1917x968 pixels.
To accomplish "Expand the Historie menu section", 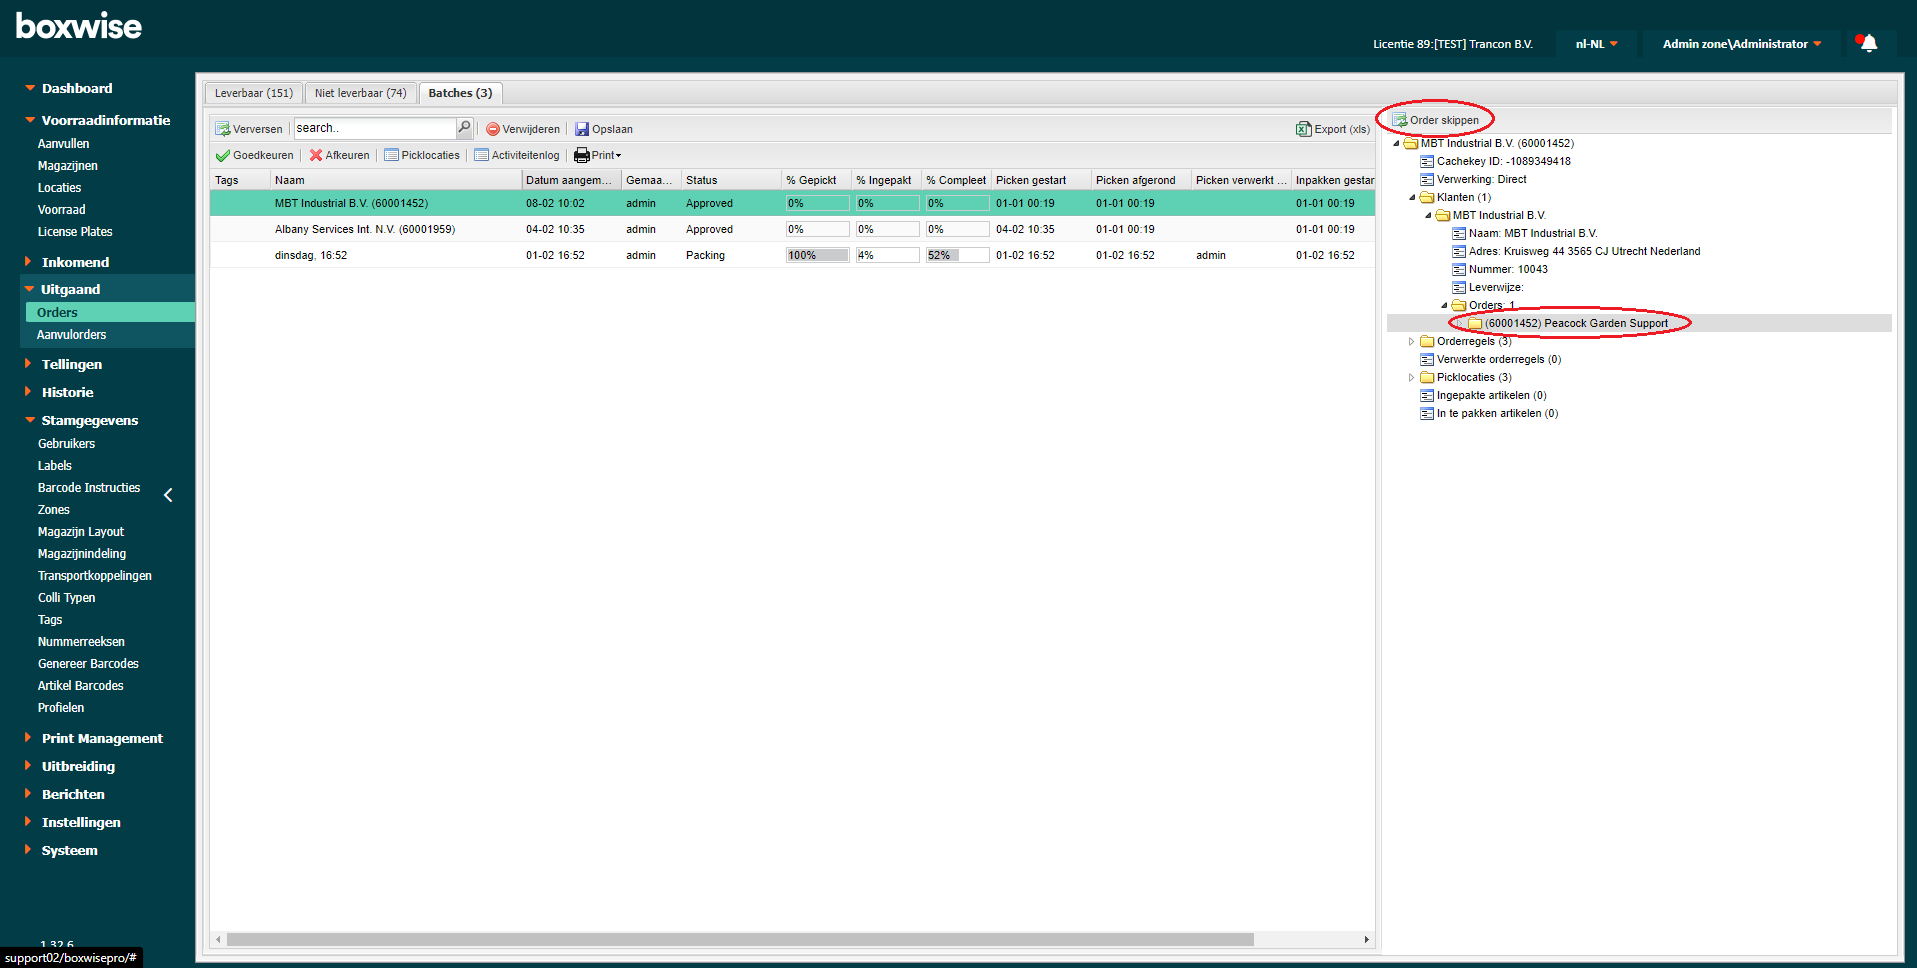I will pyautogui.click(x=28, y=392).
